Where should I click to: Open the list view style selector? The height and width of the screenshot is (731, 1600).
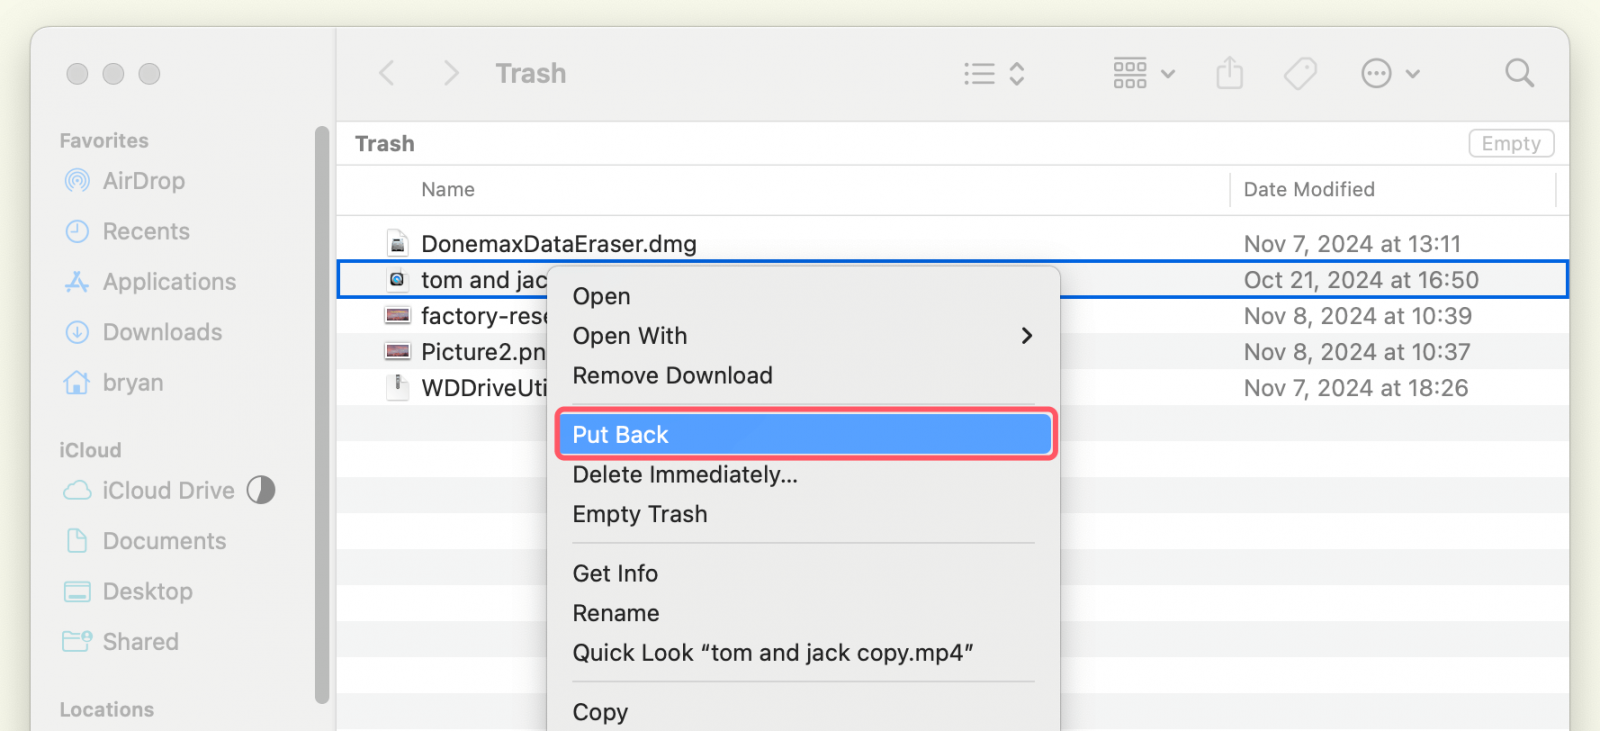[x=994, y=73]
